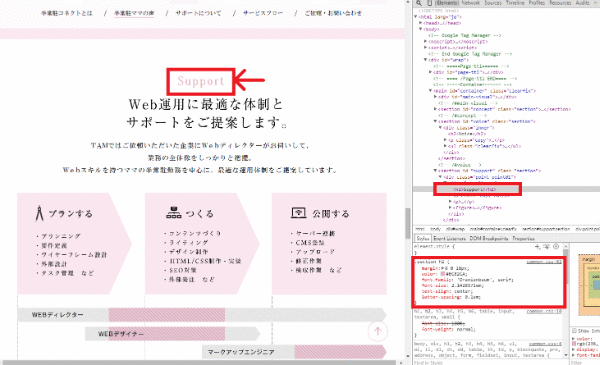The image size is (600, 365).
Task: Select the selected h2 Support node in DOM tree
Action: (475, 189)
